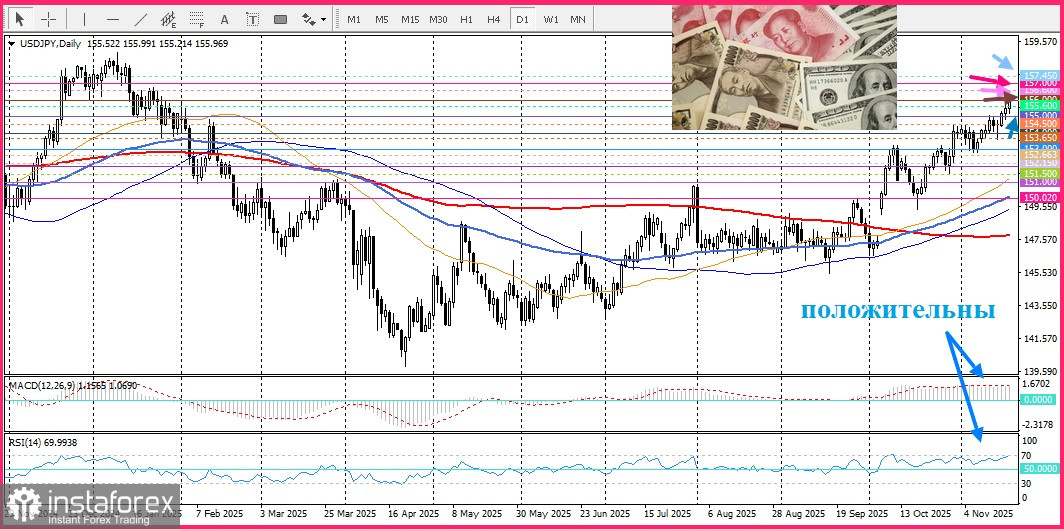
Task: Switch to the W1 timeframe
Action: point(550,19)
